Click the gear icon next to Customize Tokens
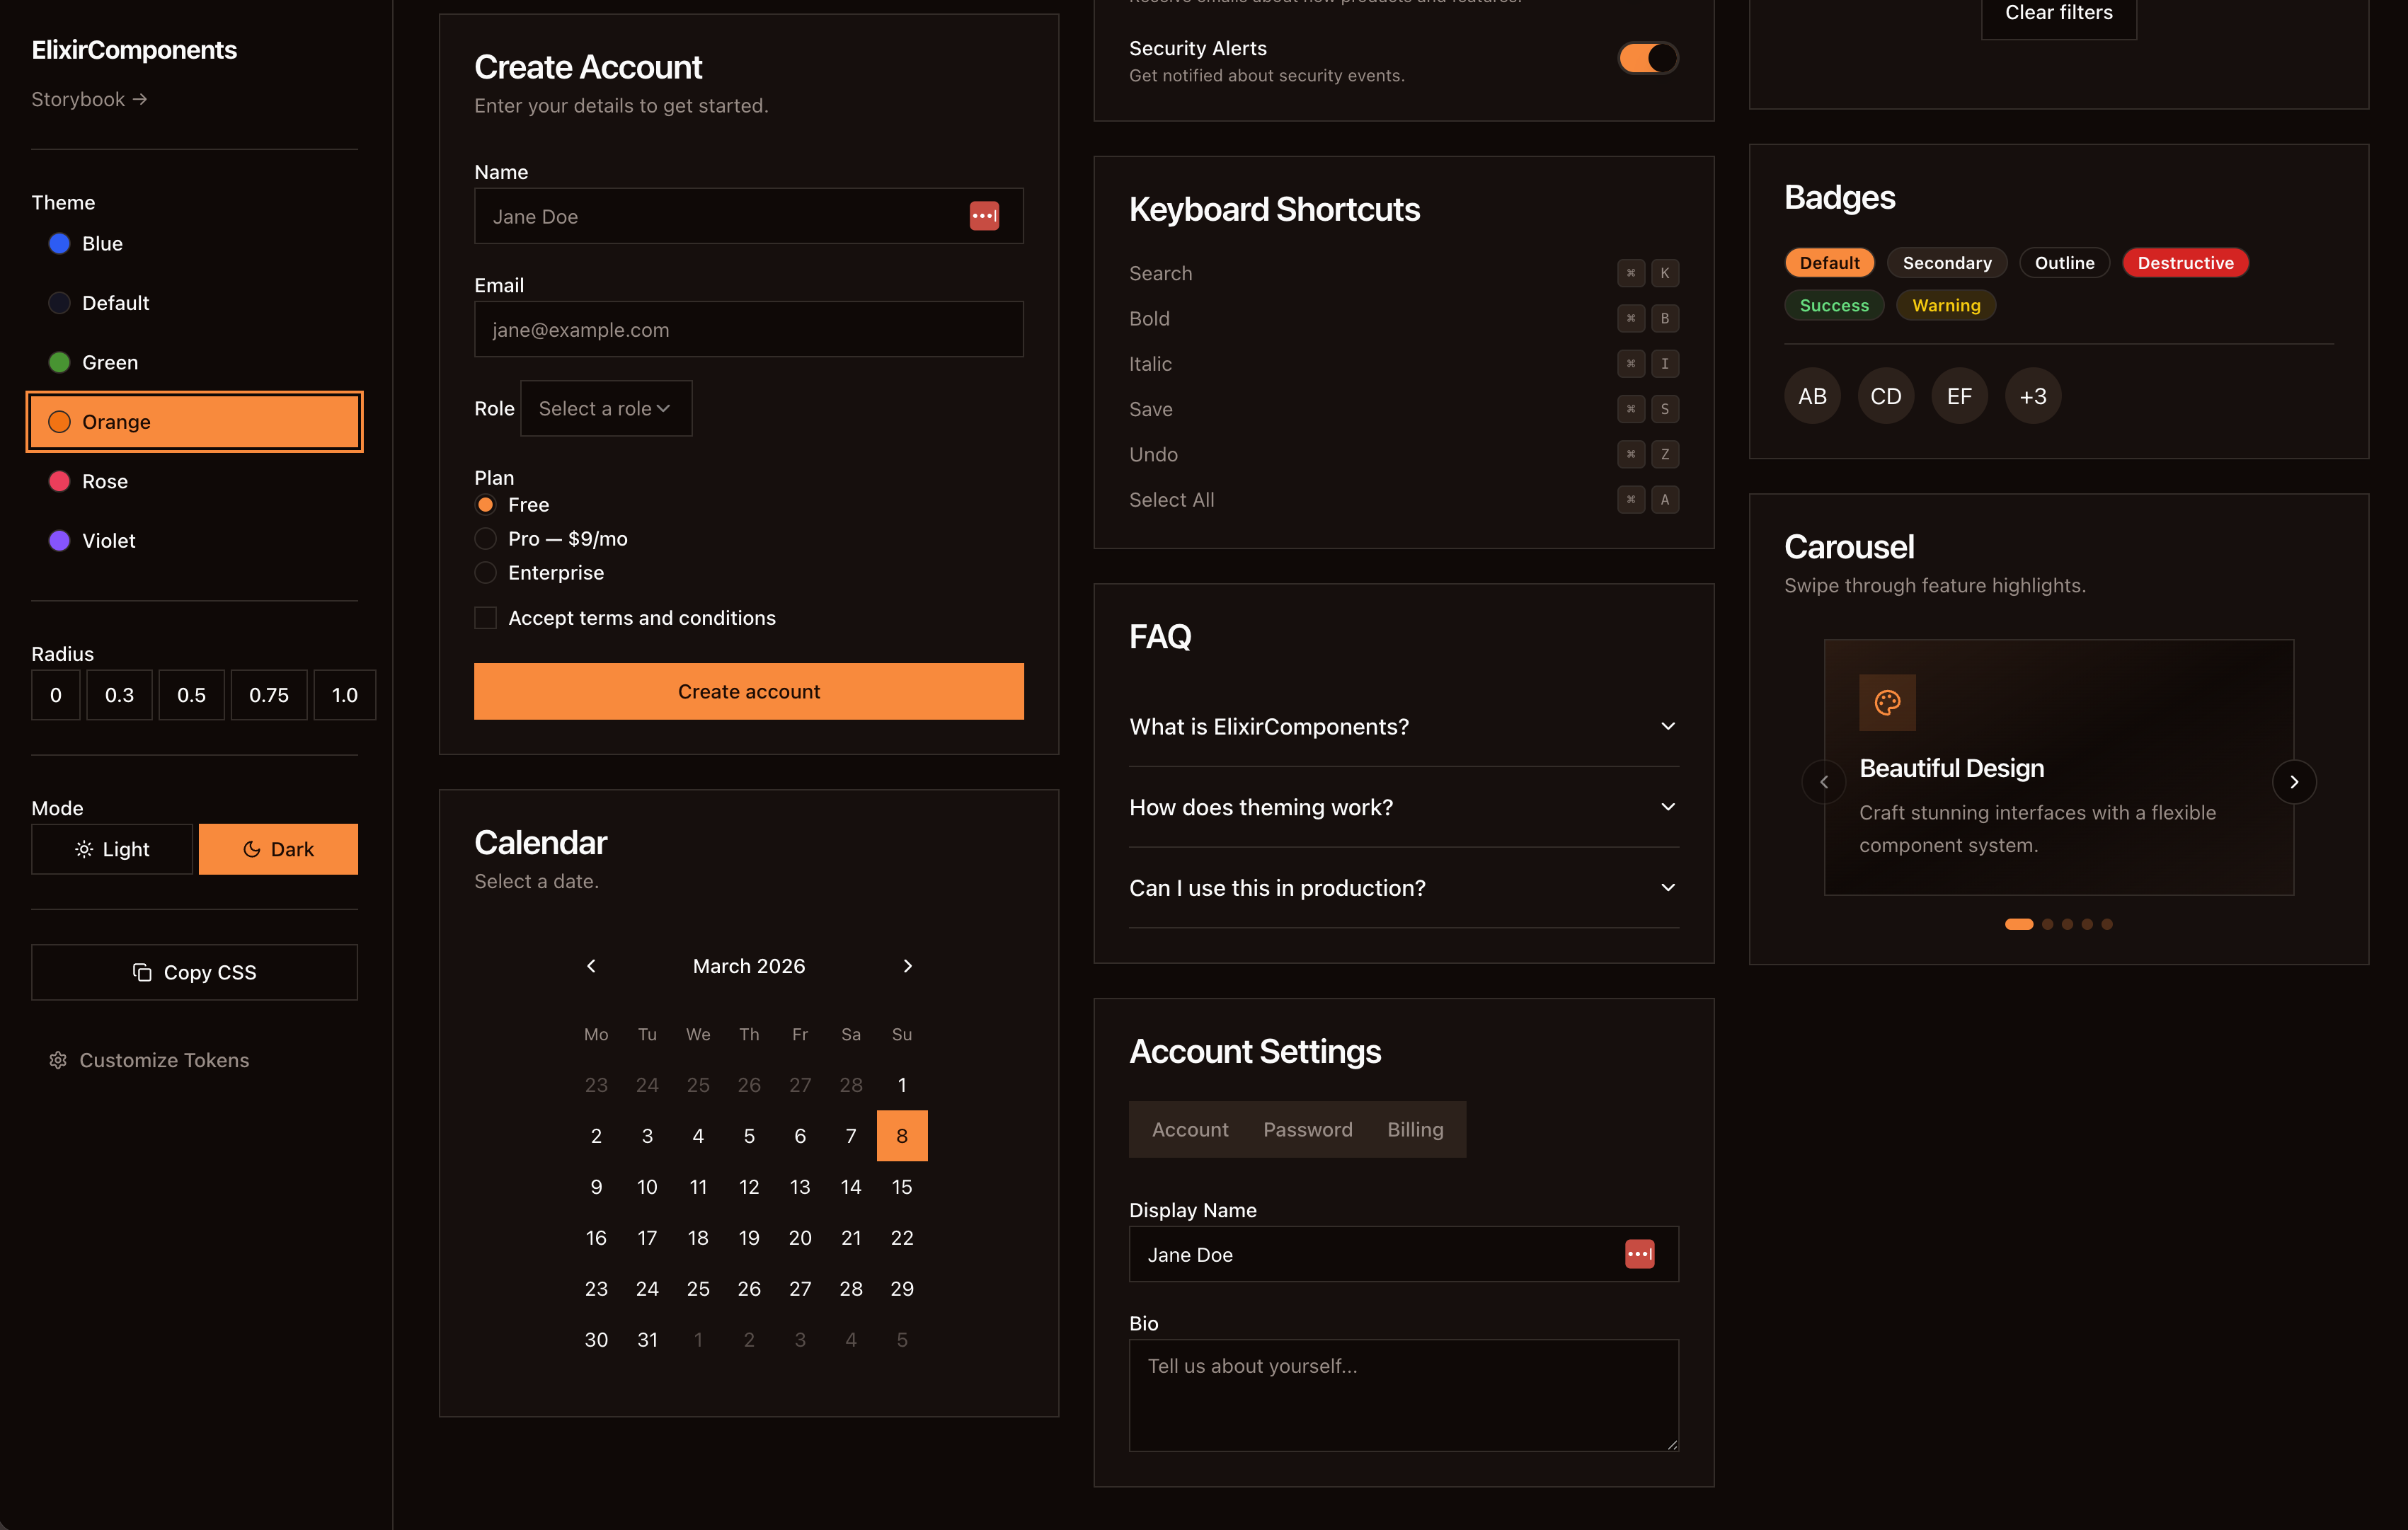The image size is (2408, 1530). (x=57, y=1060)
